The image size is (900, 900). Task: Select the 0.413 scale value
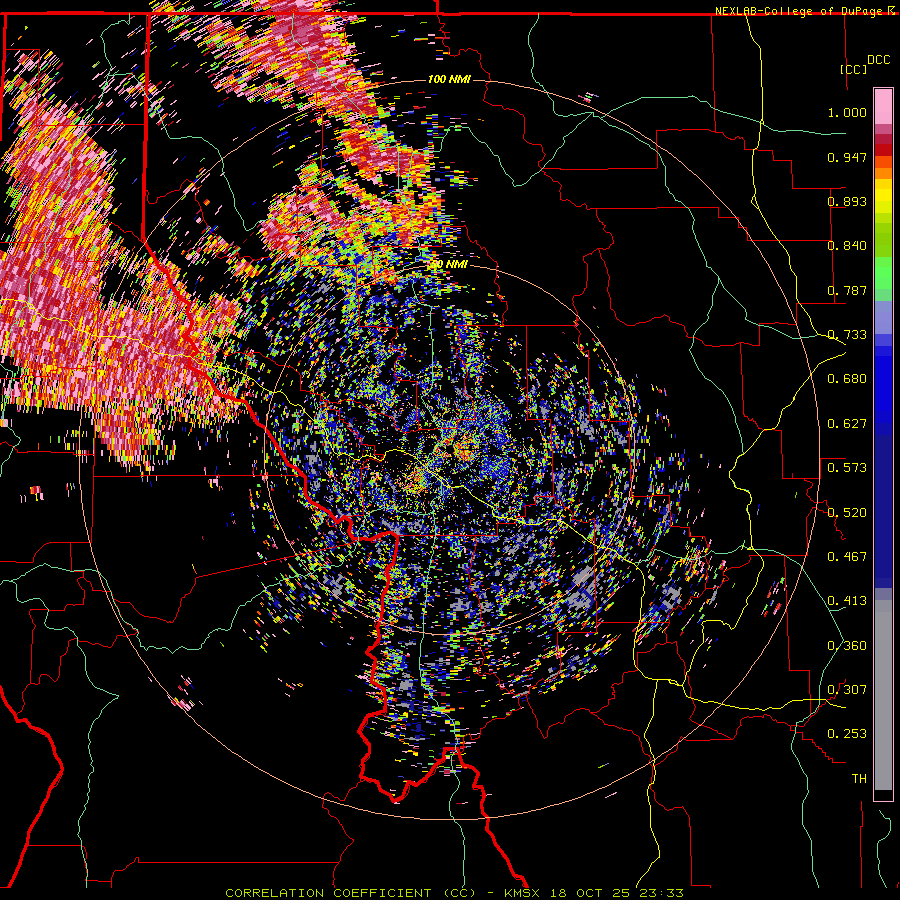click(847, 601)
